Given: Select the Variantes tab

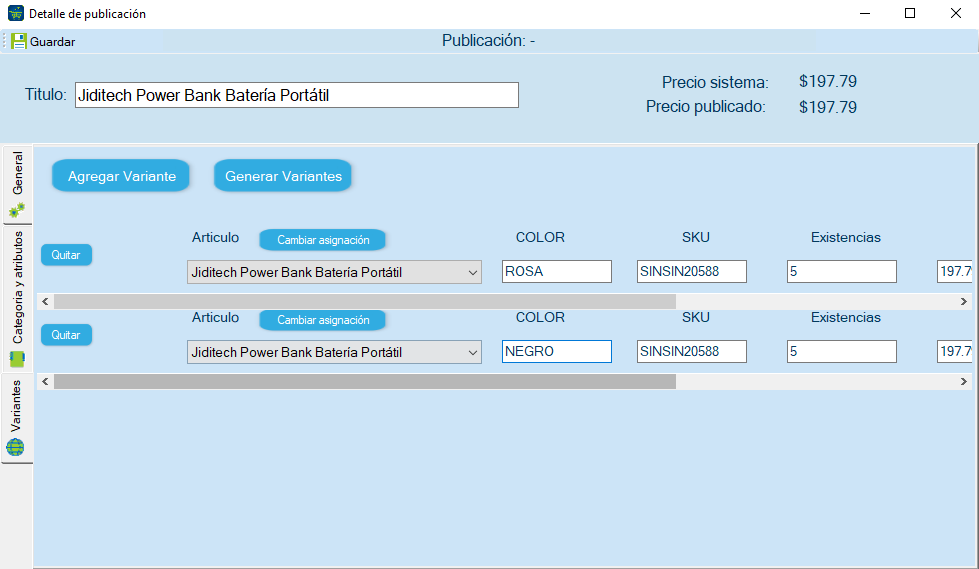Looking at the screenshot, I should click(17, 418).
